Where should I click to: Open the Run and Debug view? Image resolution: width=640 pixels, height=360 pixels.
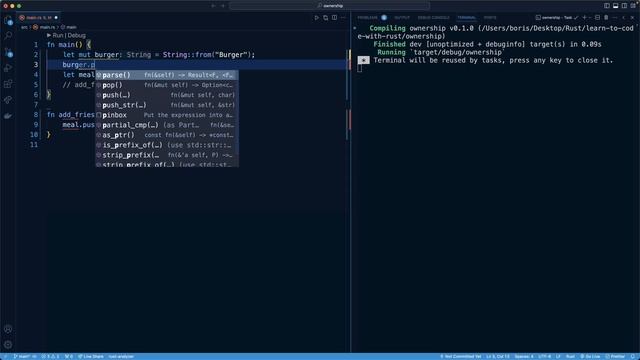pyautogui.click(x=8, y=68)
